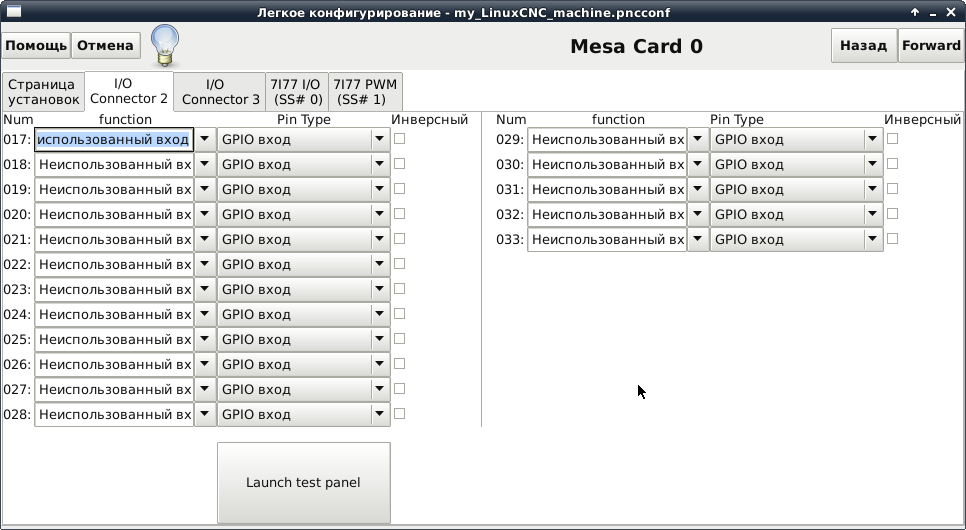The image size is (966, 530).
Task: Open Pin Type dropdown for pin 030
Action: coord(797,165)
